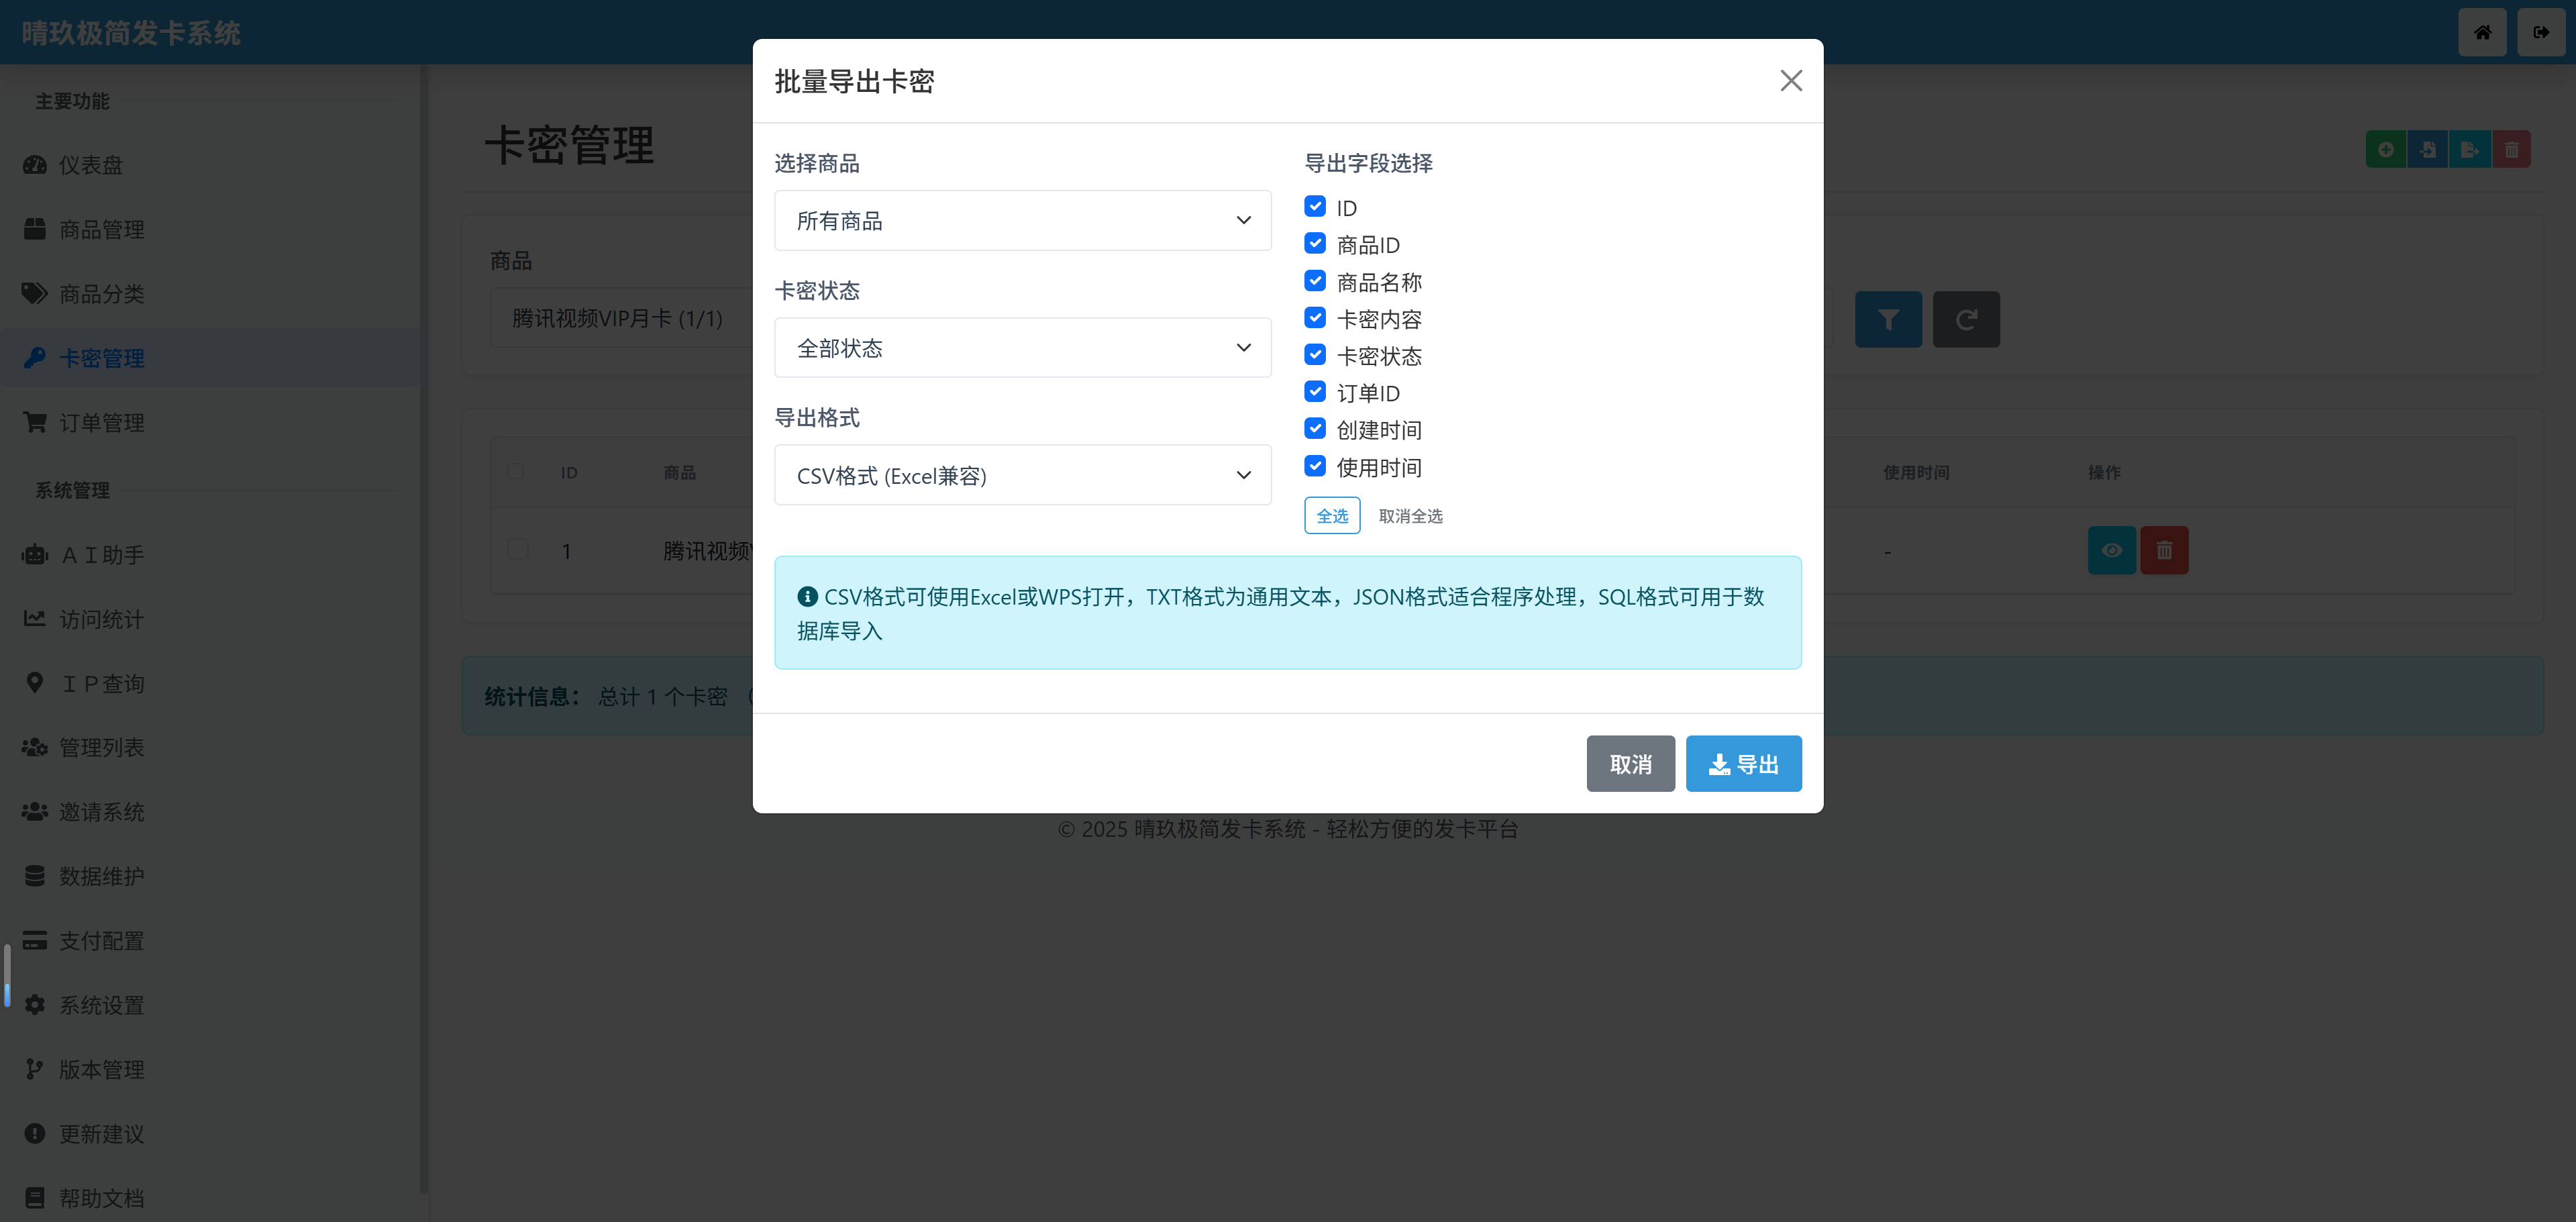Click the dark reset refresh button
The image size is (2576, 1222).
[1966, 320]
